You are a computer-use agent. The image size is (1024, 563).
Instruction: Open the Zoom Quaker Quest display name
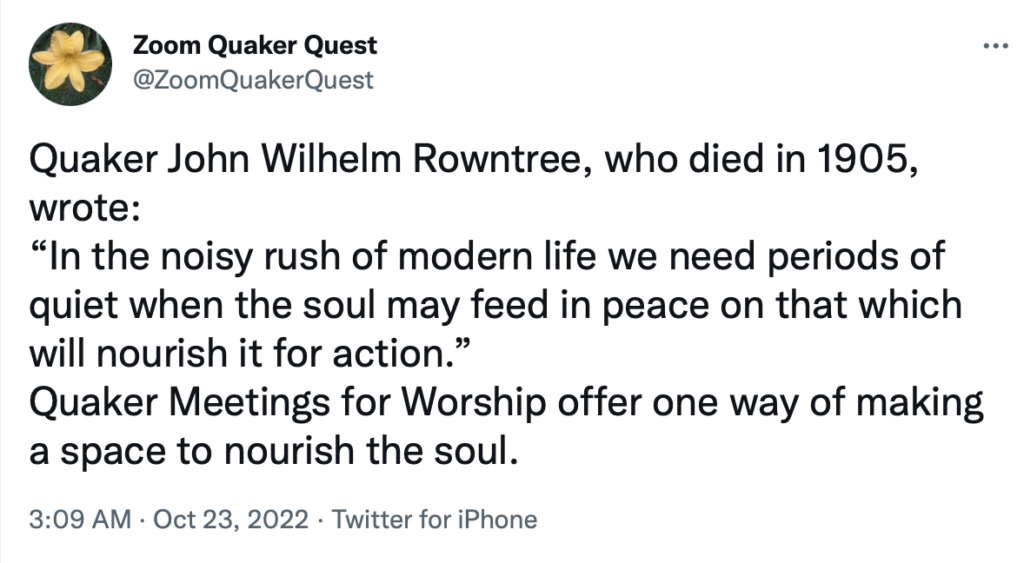(x=254, y=46)
